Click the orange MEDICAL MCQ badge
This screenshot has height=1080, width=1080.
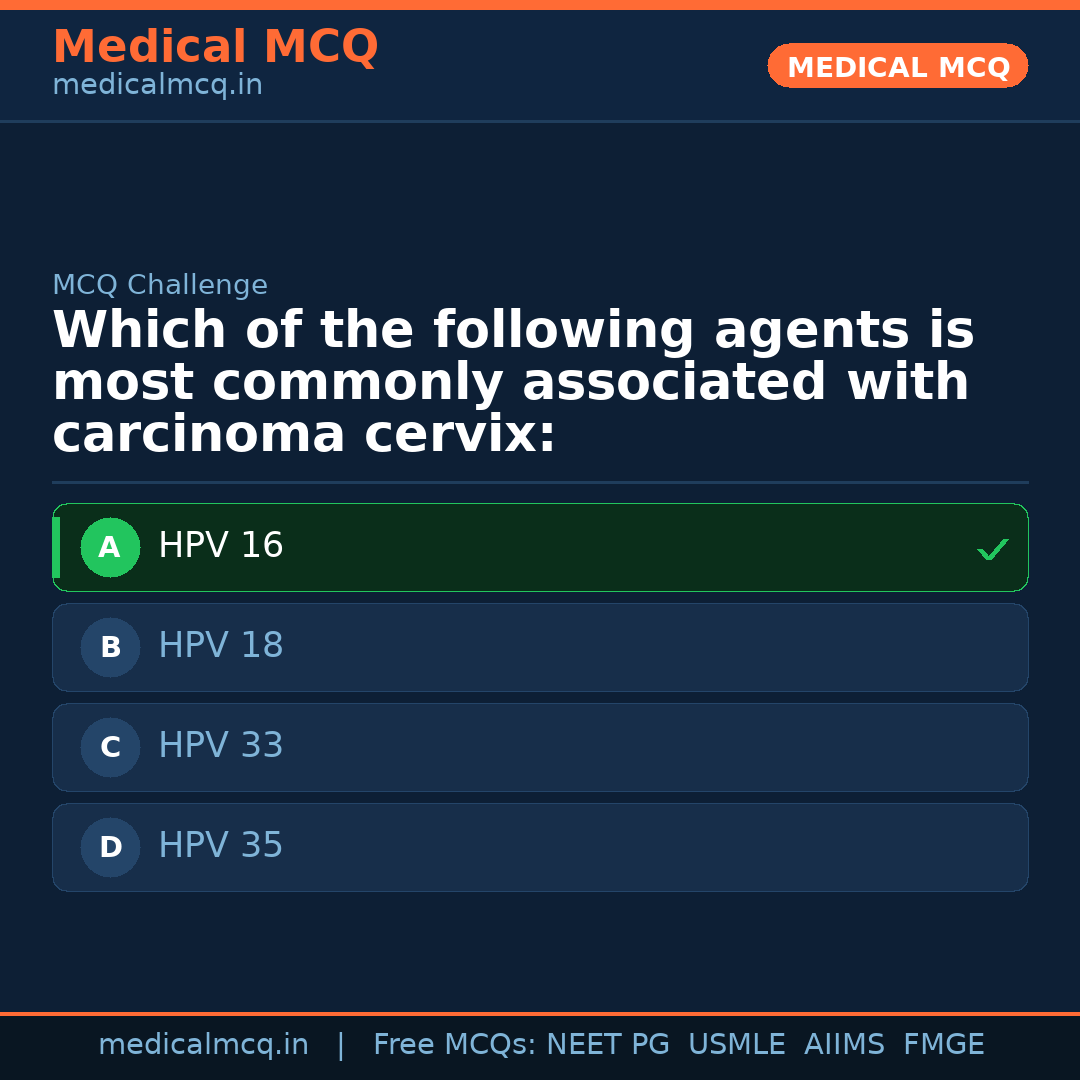[898, 66]
